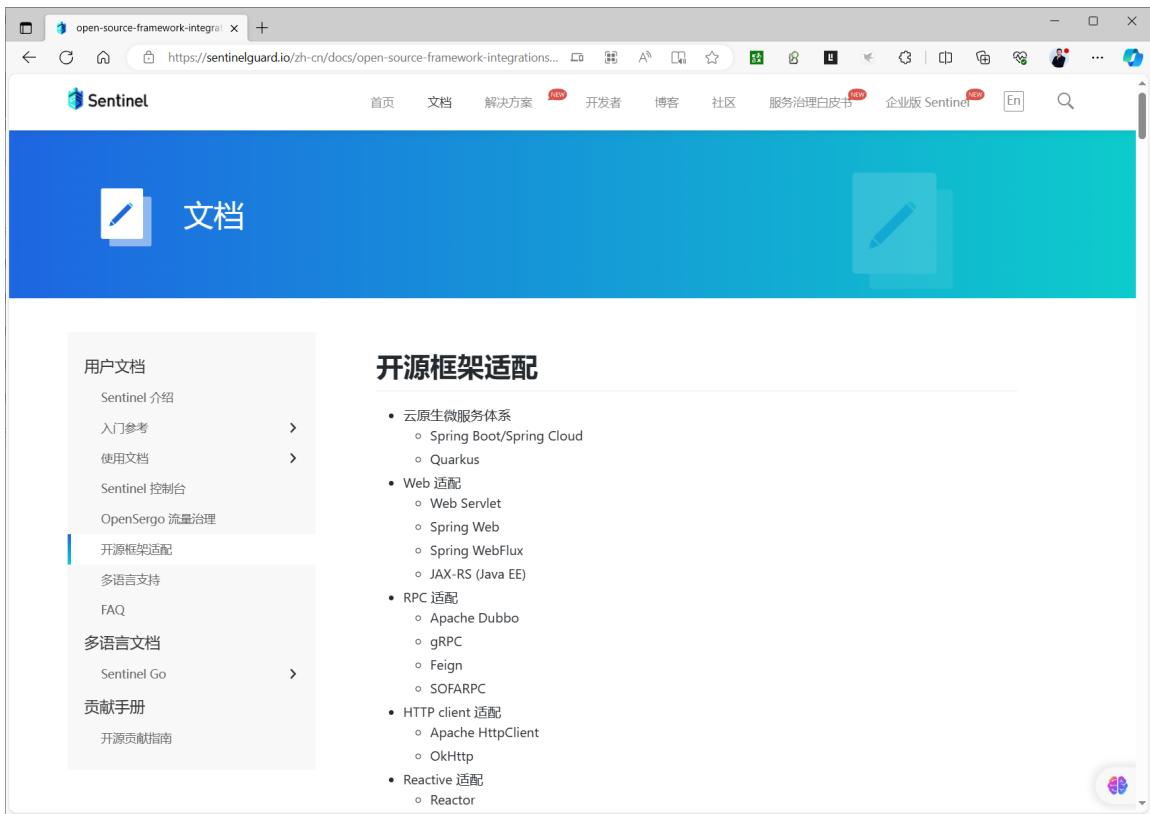Click the Sentinel logo in the header
1150x814 pixels.
[x=108, y=100]
